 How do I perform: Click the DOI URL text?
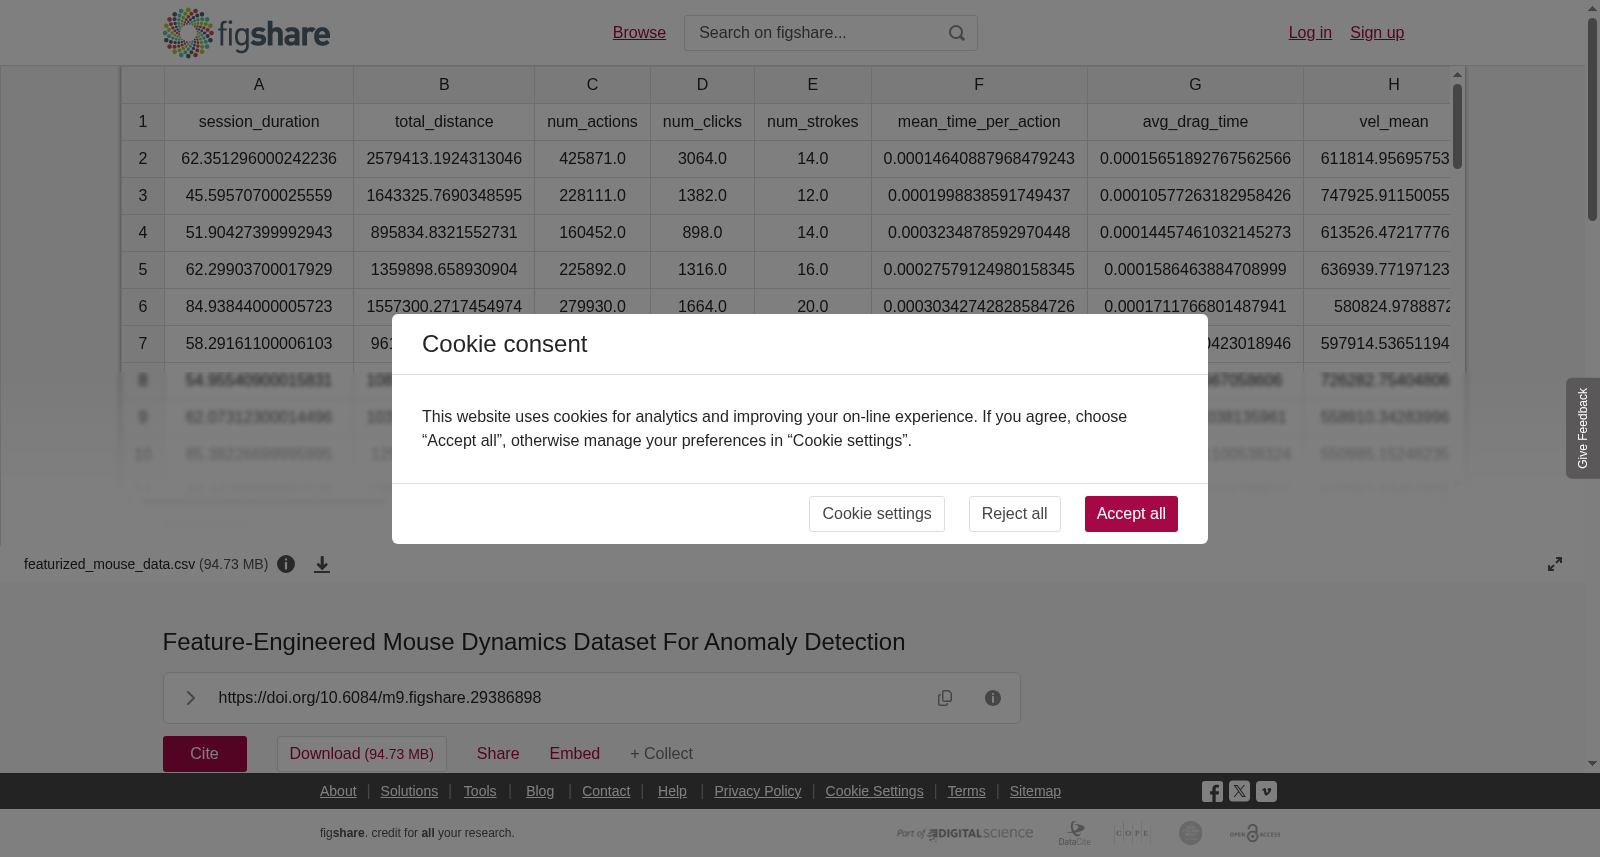[380, 698]
